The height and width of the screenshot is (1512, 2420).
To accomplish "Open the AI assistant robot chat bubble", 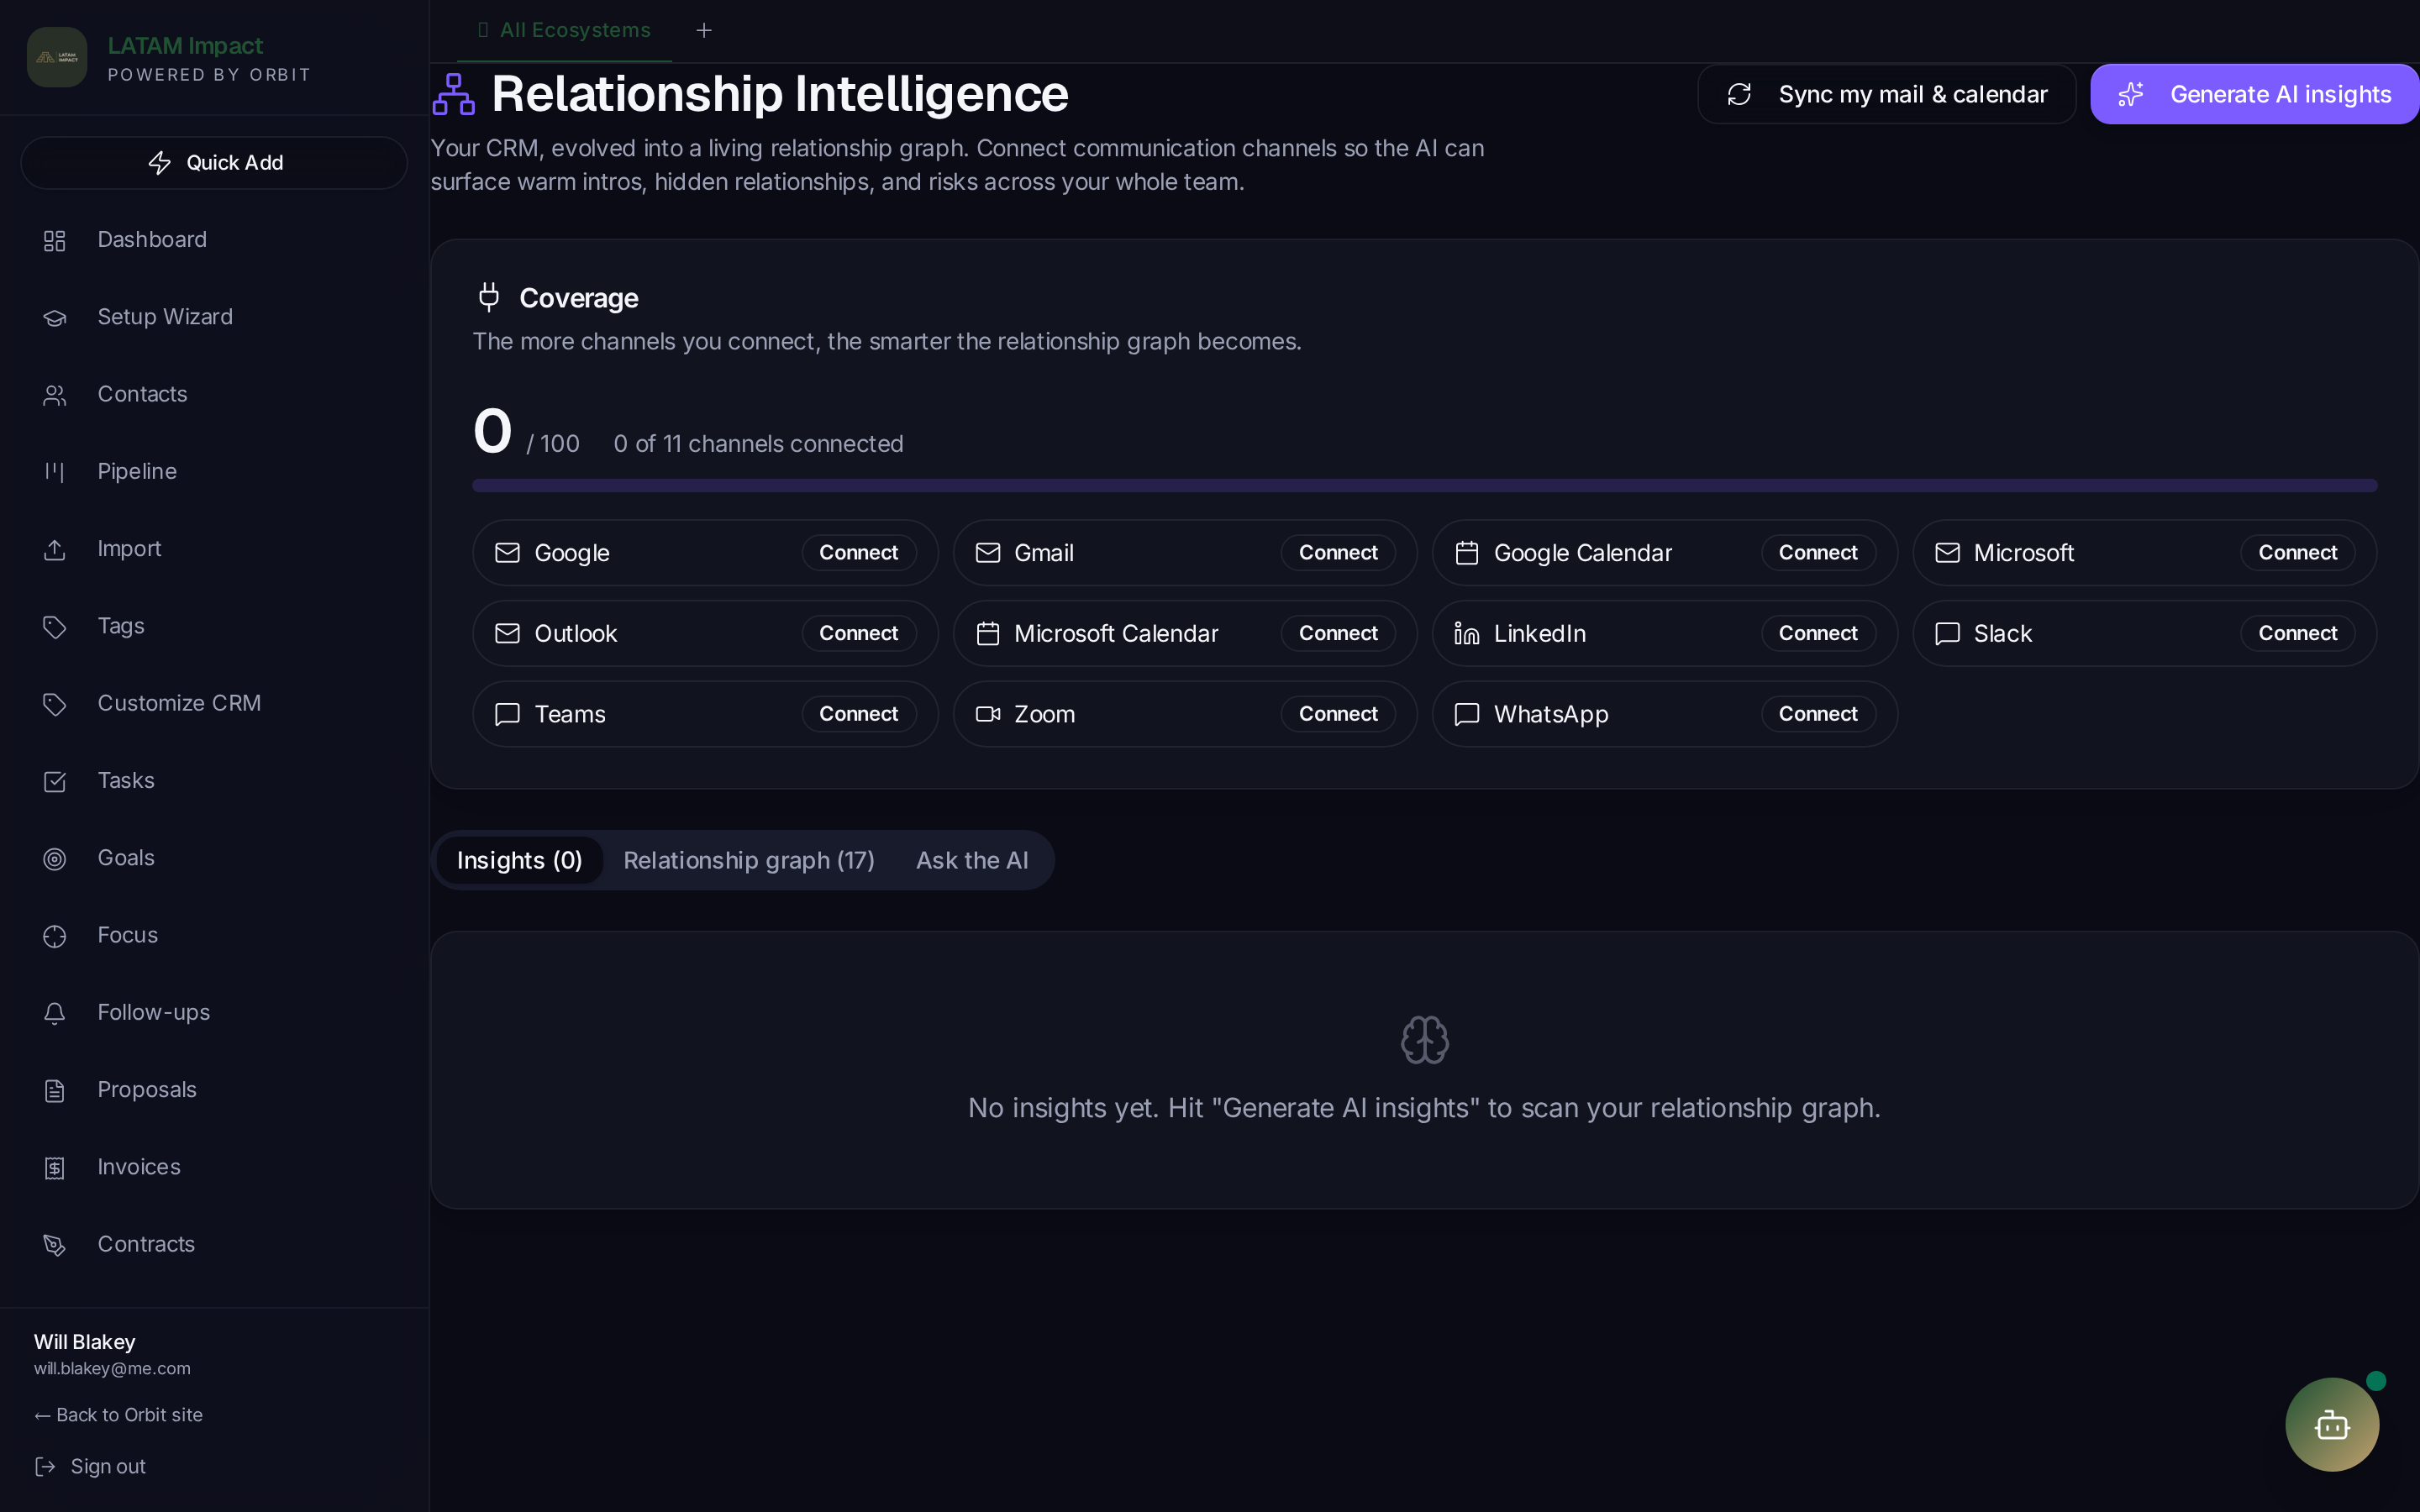I will tap(2332, 1425).
